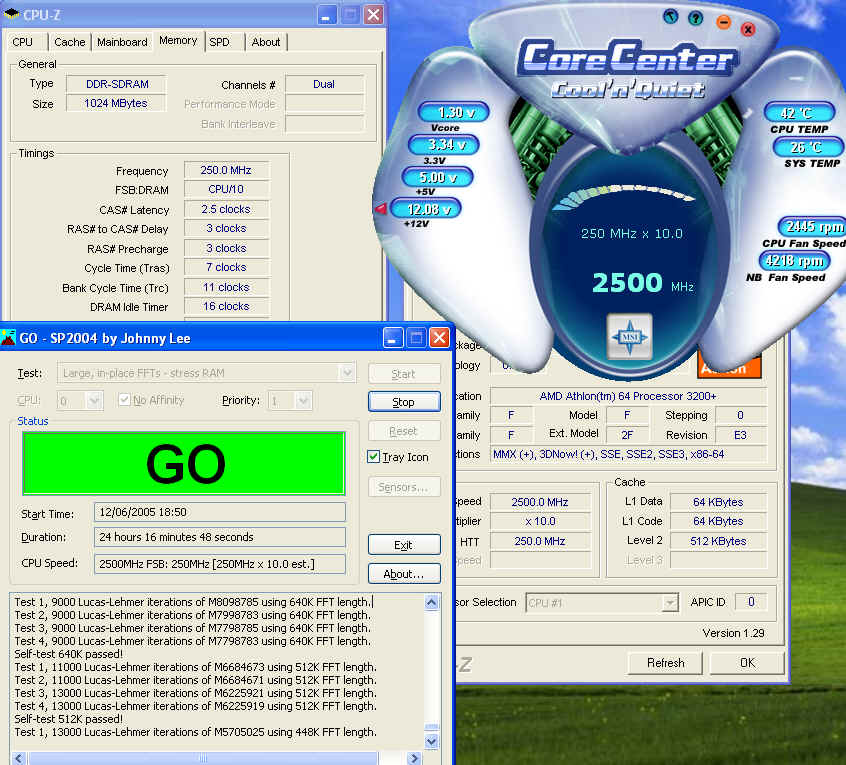Open CoreCenter settings with the hammer icon
This screenshot has height=765, width=846.
click(671, 17)
